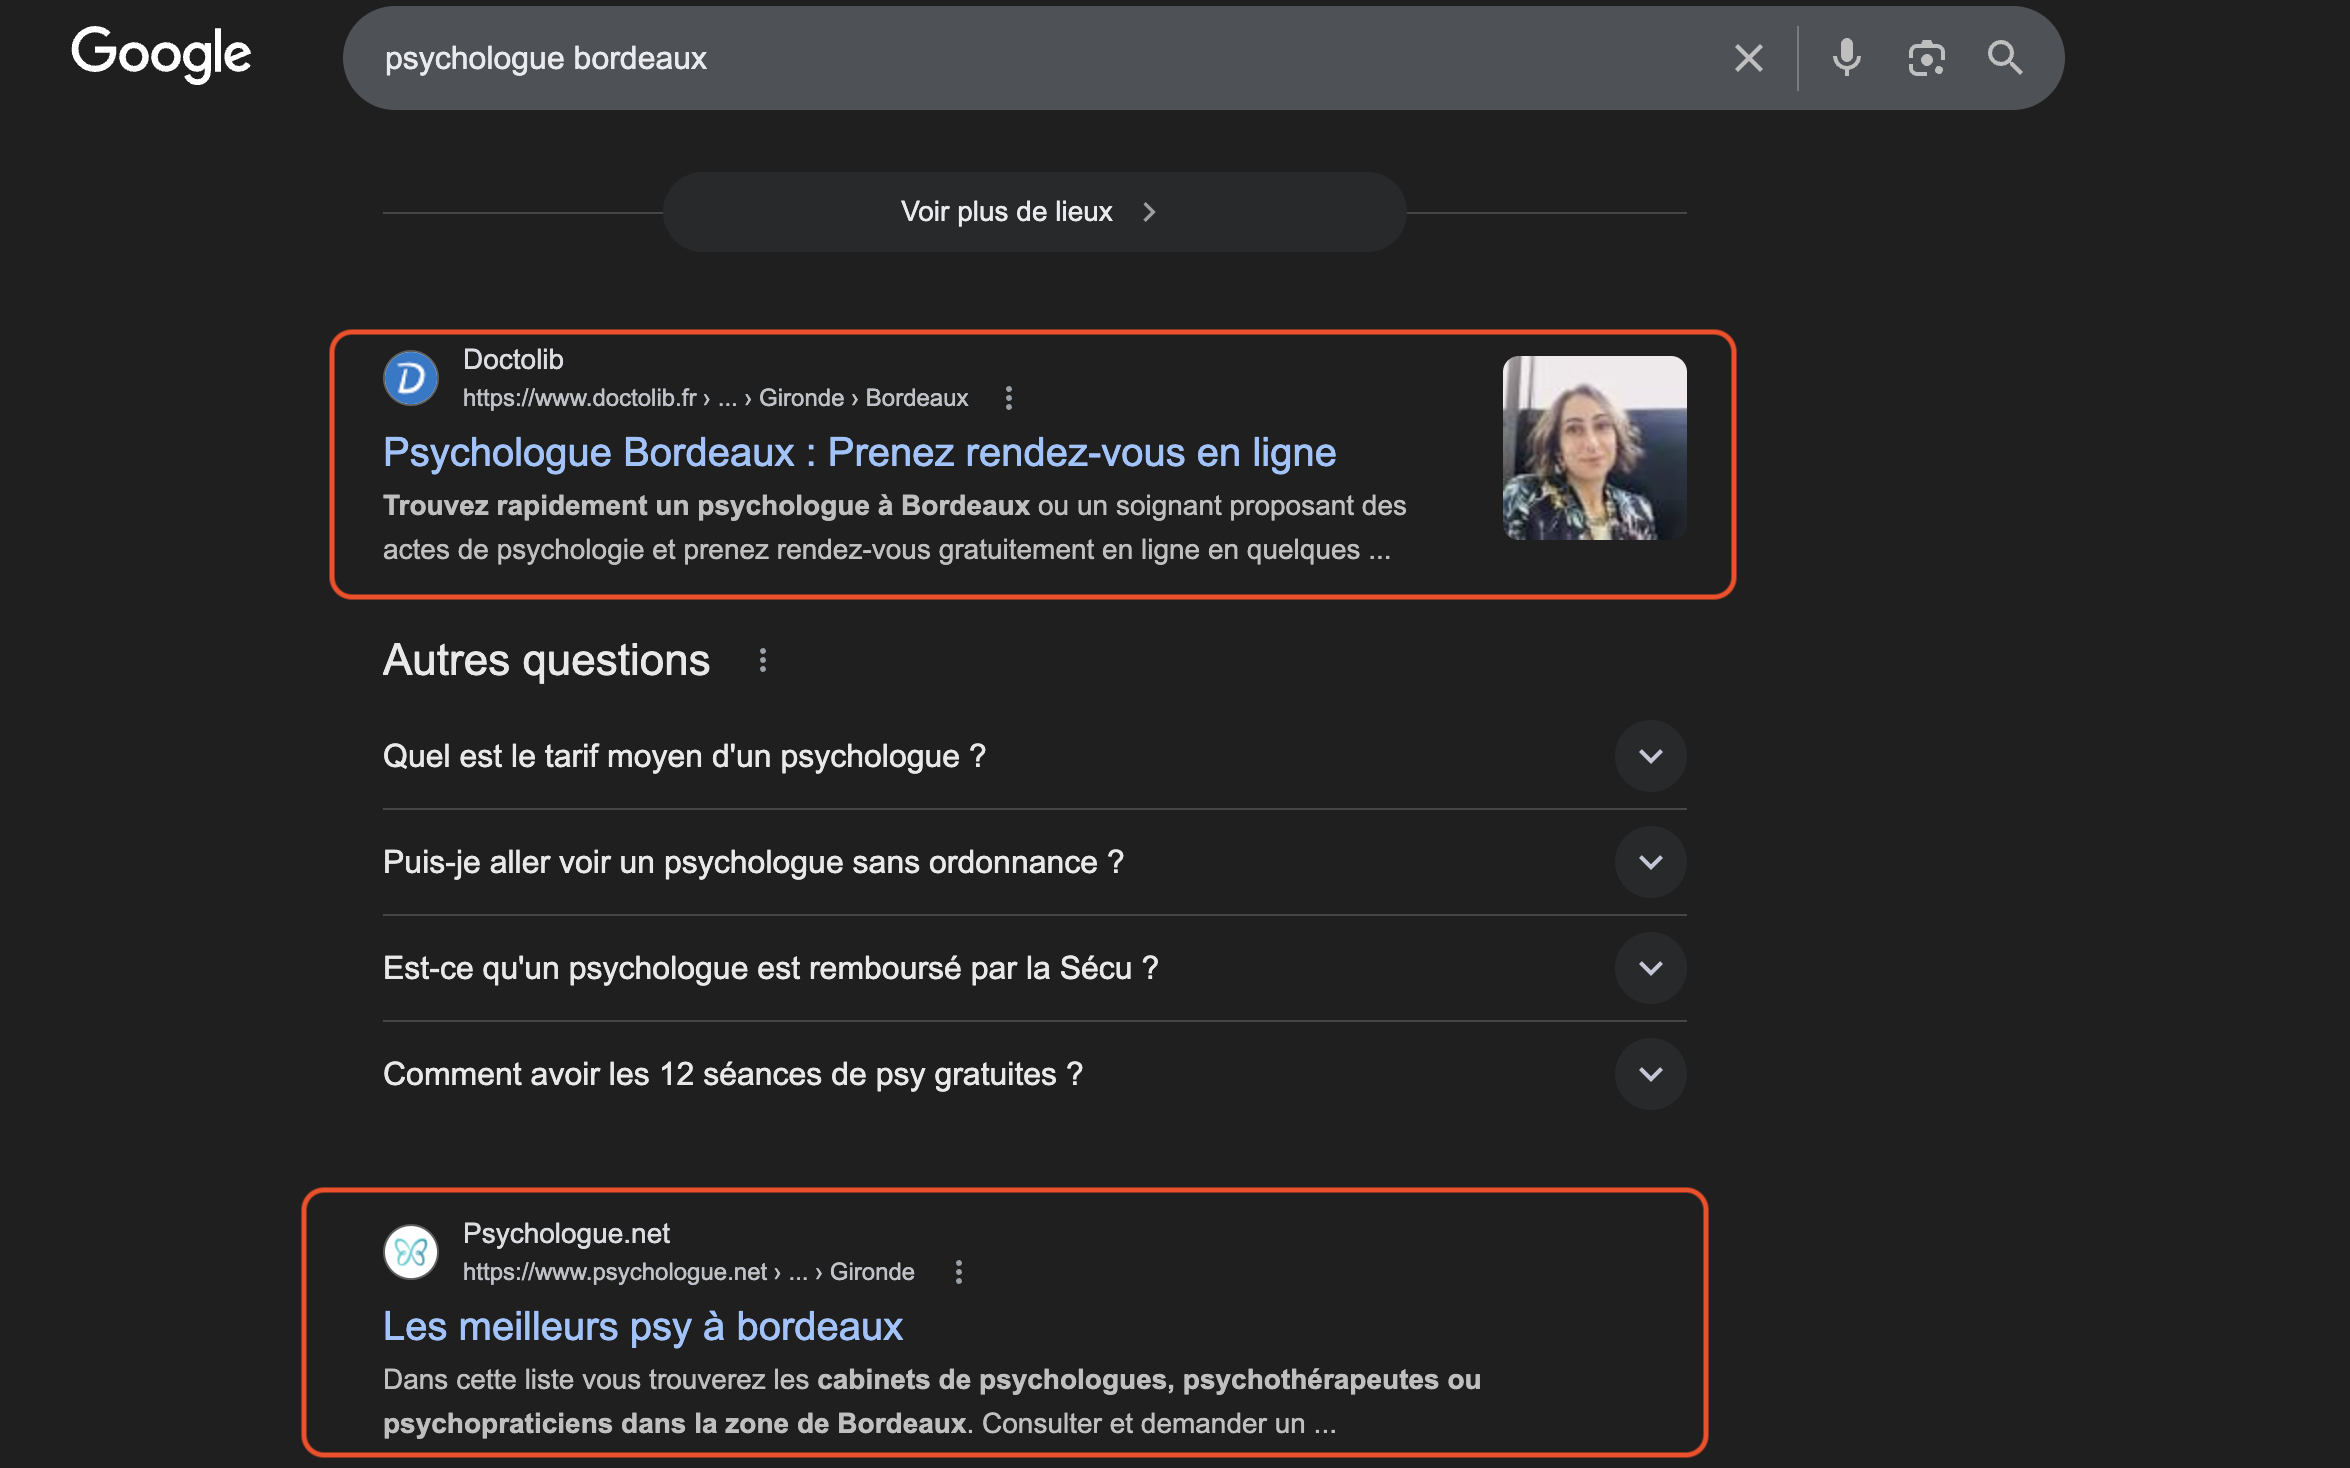
Task: Open Psychologue Bordeaux Prenez rendez-vous link
Action: (x=859, y=453)
